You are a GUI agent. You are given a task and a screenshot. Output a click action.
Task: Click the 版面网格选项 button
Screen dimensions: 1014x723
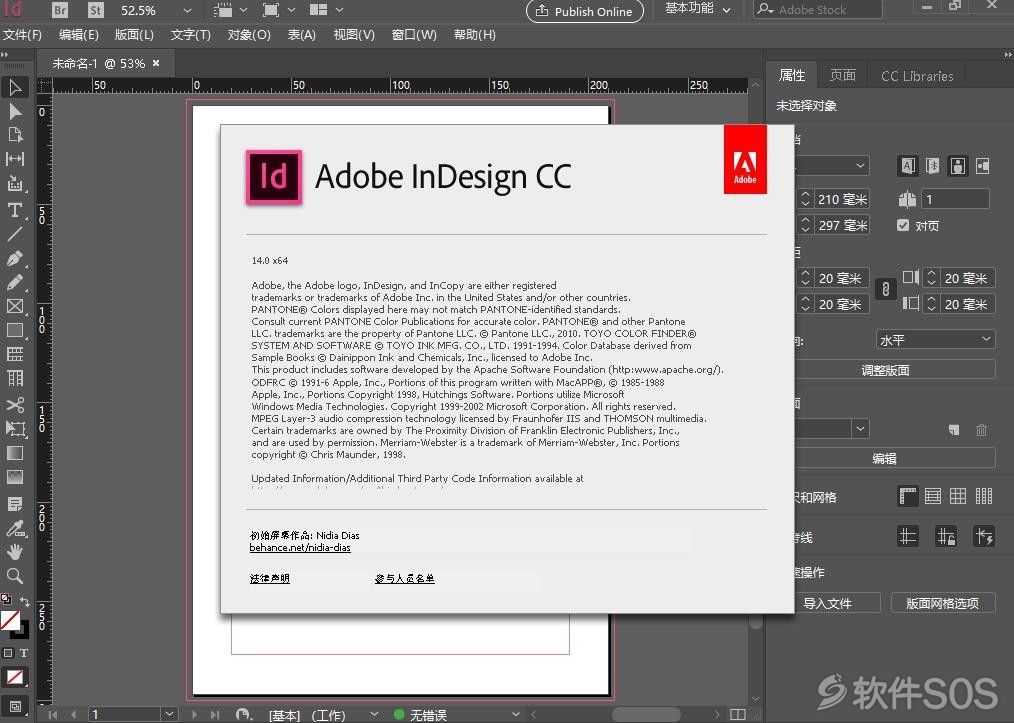942,603
